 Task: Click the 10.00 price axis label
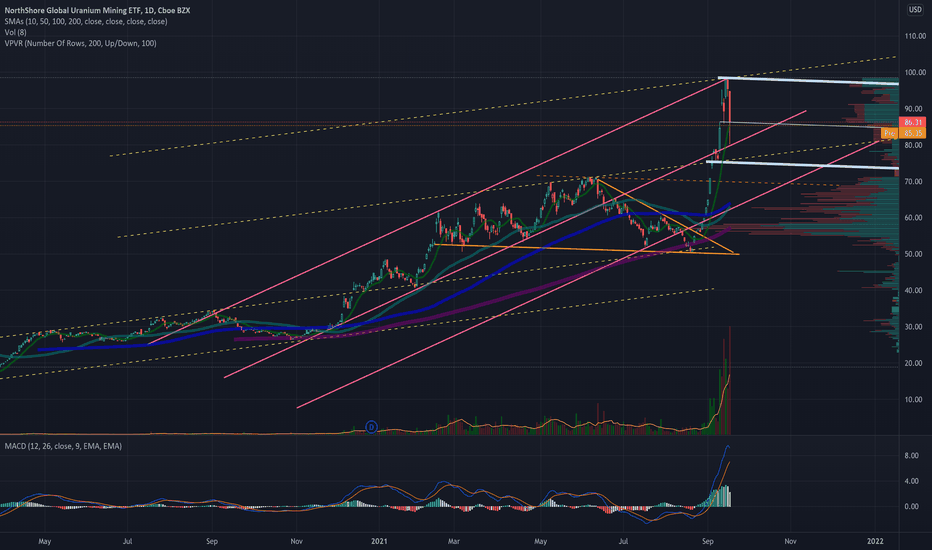click(915, 400)
